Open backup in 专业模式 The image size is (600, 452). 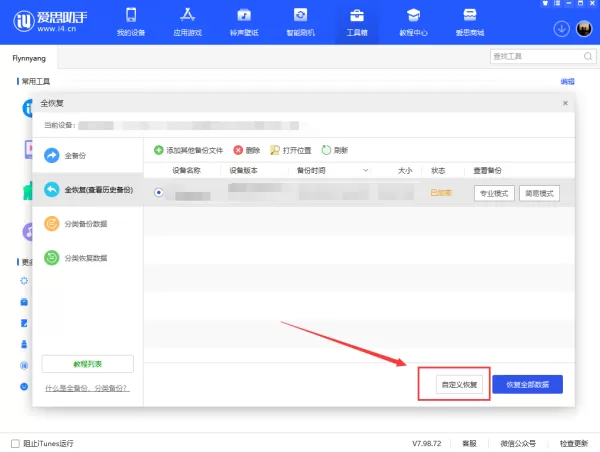pyautogui.click(x=494, y=193)
